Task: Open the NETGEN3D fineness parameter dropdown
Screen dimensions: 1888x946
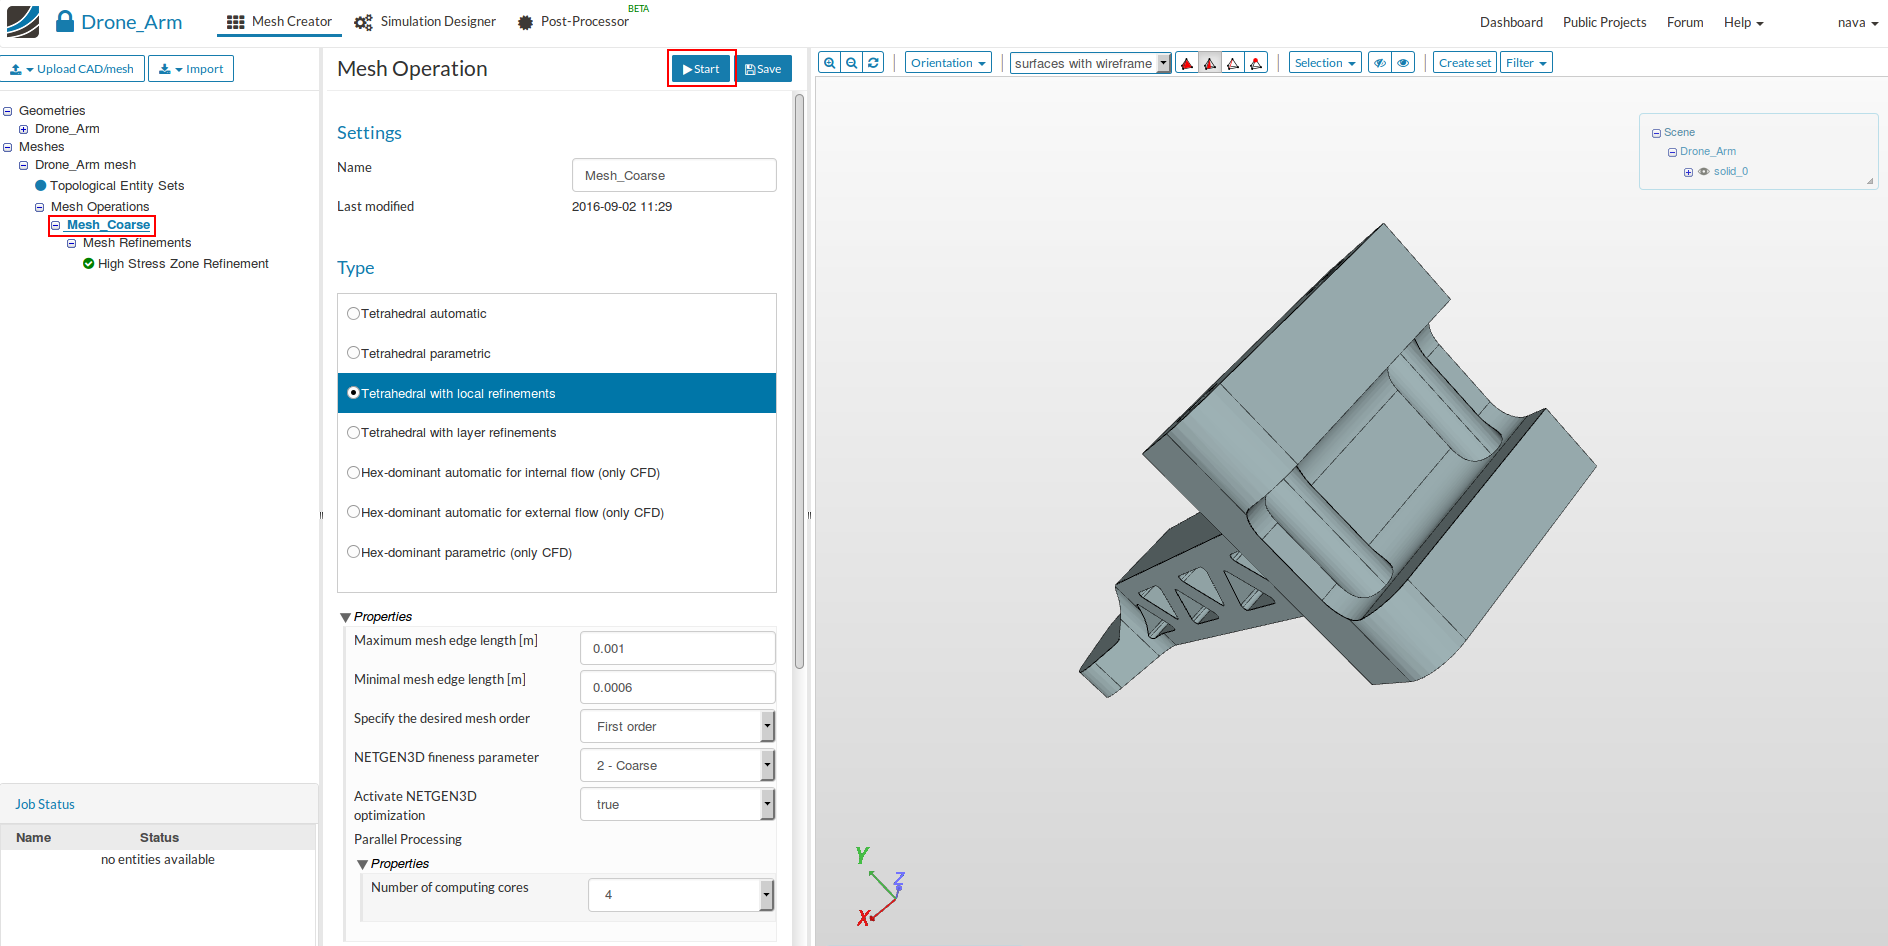Action: click(677, 766)
